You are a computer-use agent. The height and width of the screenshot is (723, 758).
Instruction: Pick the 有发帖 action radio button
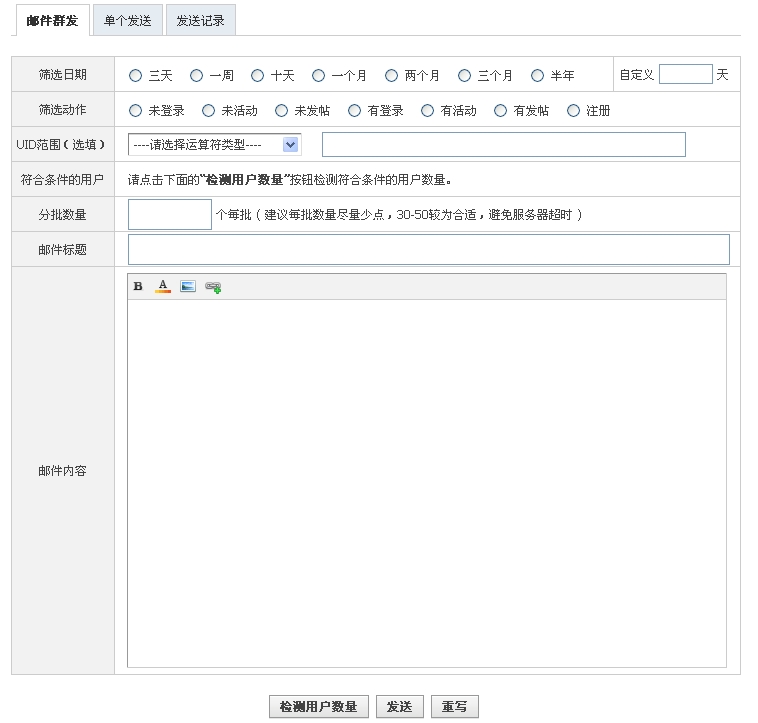501,111
